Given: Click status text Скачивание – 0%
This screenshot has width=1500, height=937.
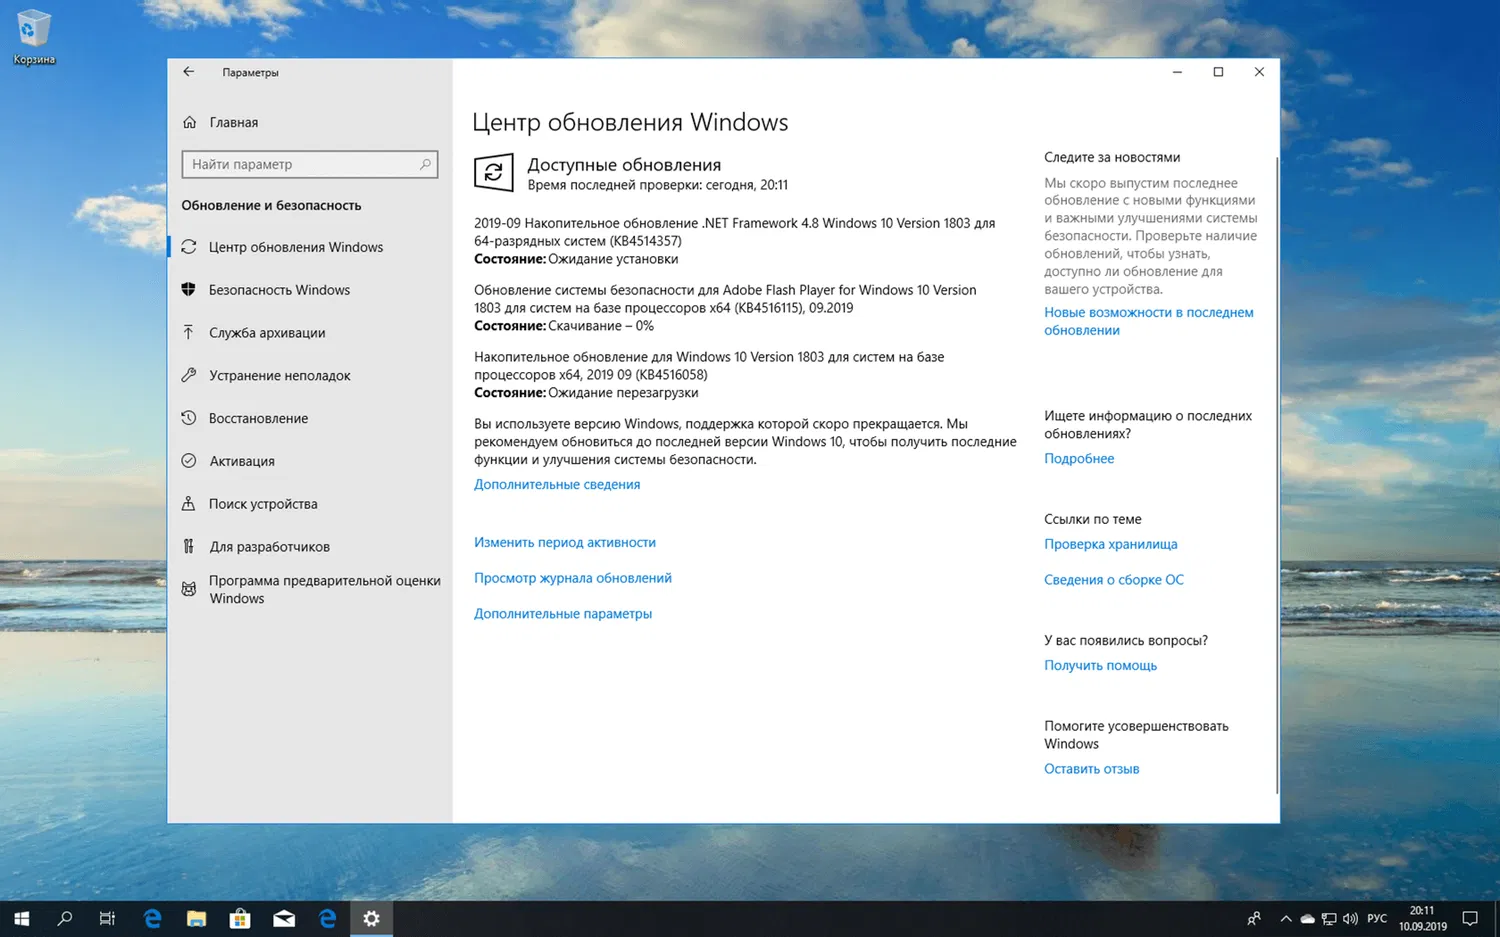Looking at the screenshot, I should click(x=601, y=326).
